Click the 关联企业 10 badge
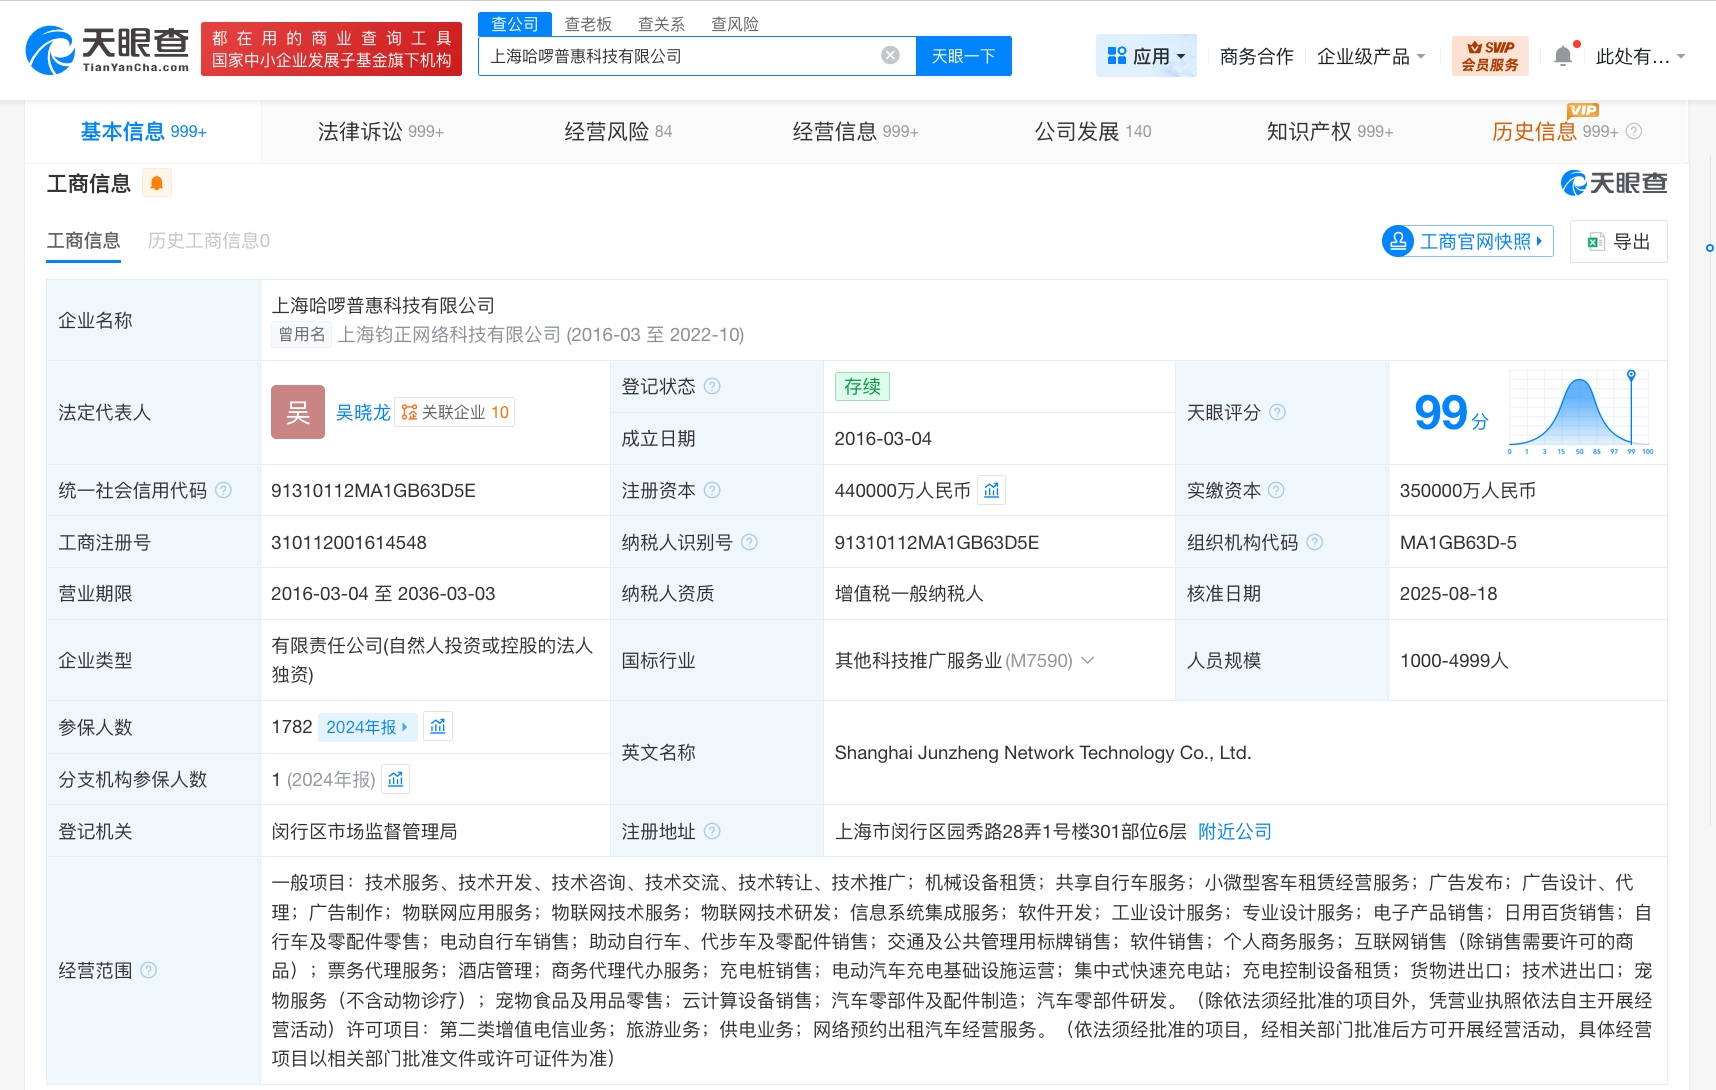Screen dimensions: 1716x1090 [x=455, y=411]
